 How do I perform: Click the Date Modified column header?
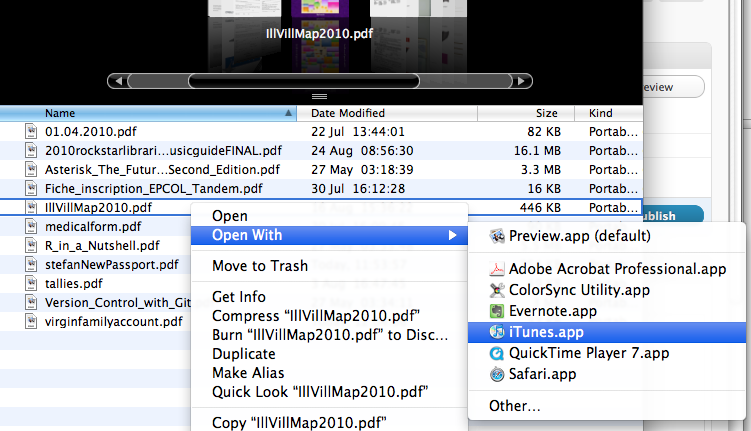pos(350,113)
